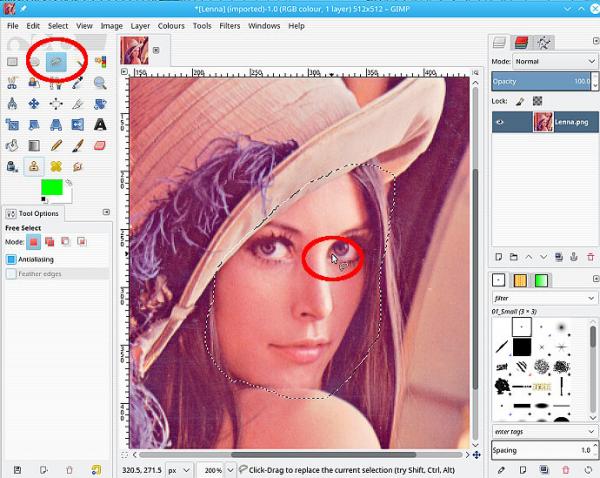Open the Filters menu
Screen dimensions: 600x478
tap(230, 26)
